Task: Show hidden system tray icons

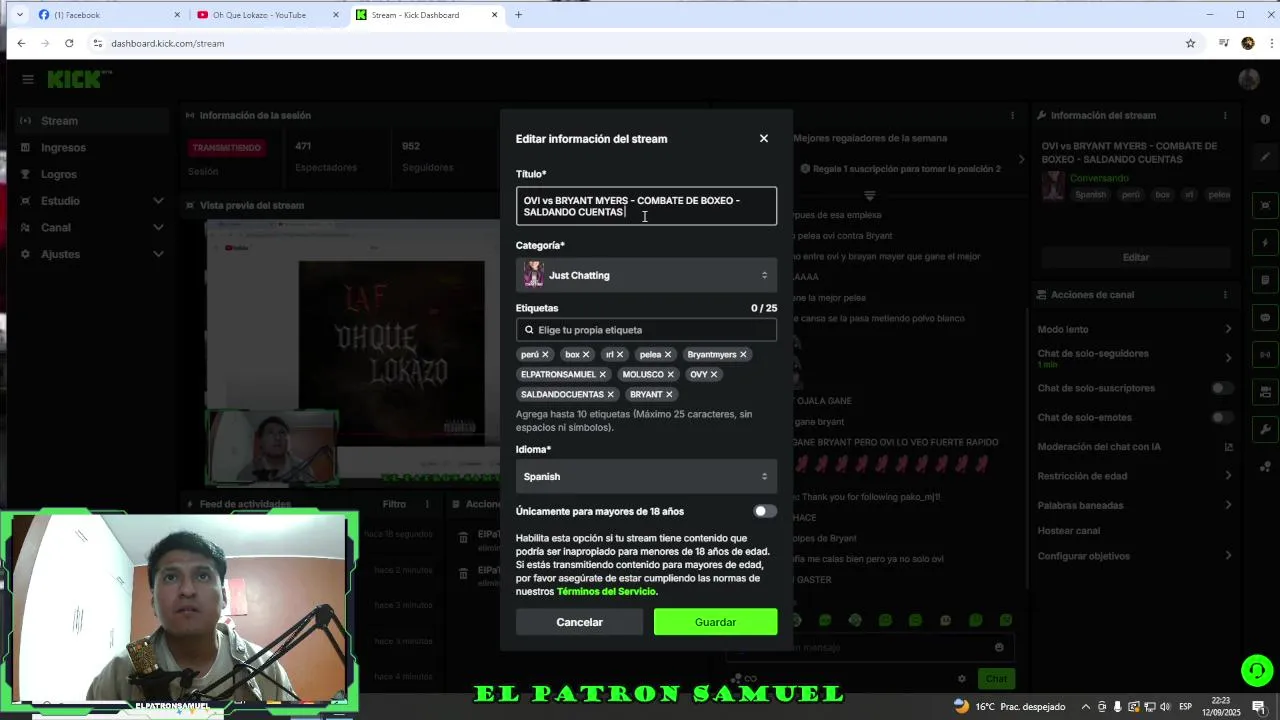Action: click(1086, 706)
